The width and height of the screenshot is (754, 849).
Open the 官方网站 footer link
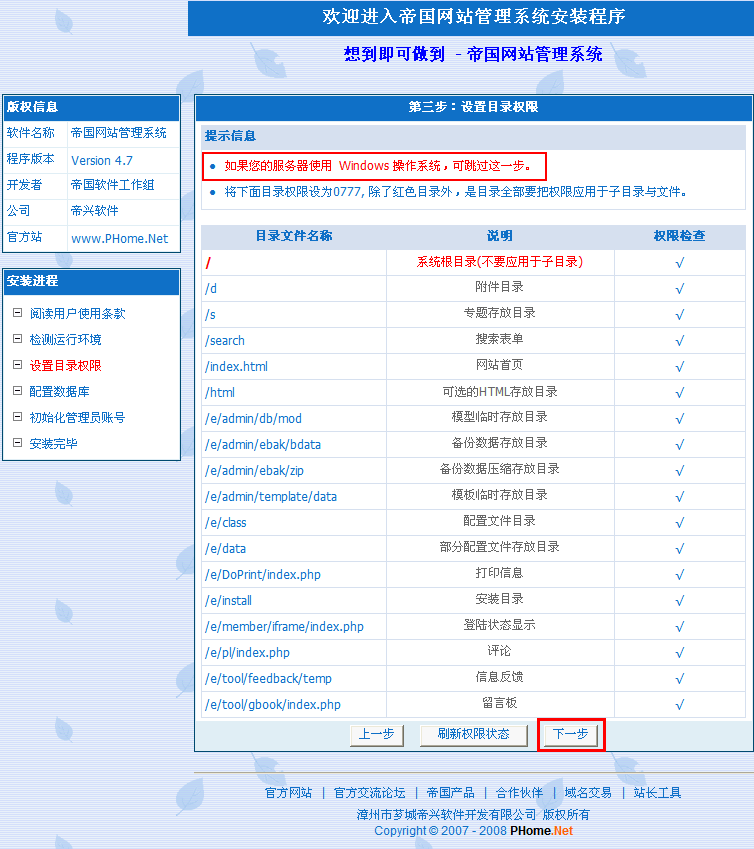pos(288,793)
